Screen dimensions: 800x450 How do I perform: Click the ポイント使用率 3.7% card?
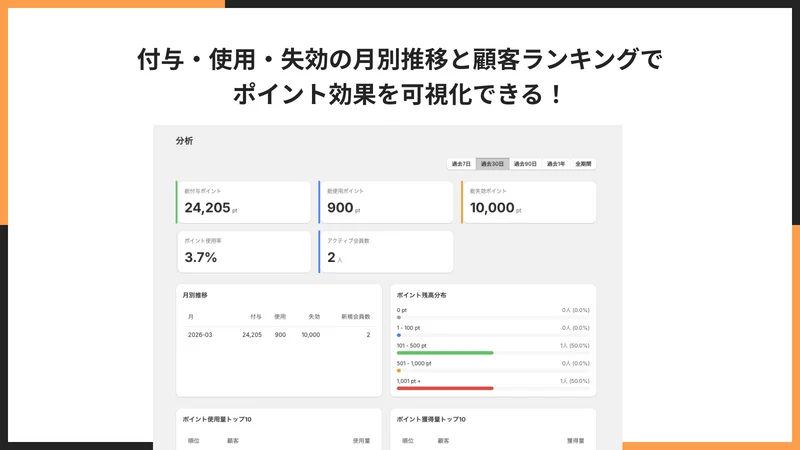243,252
